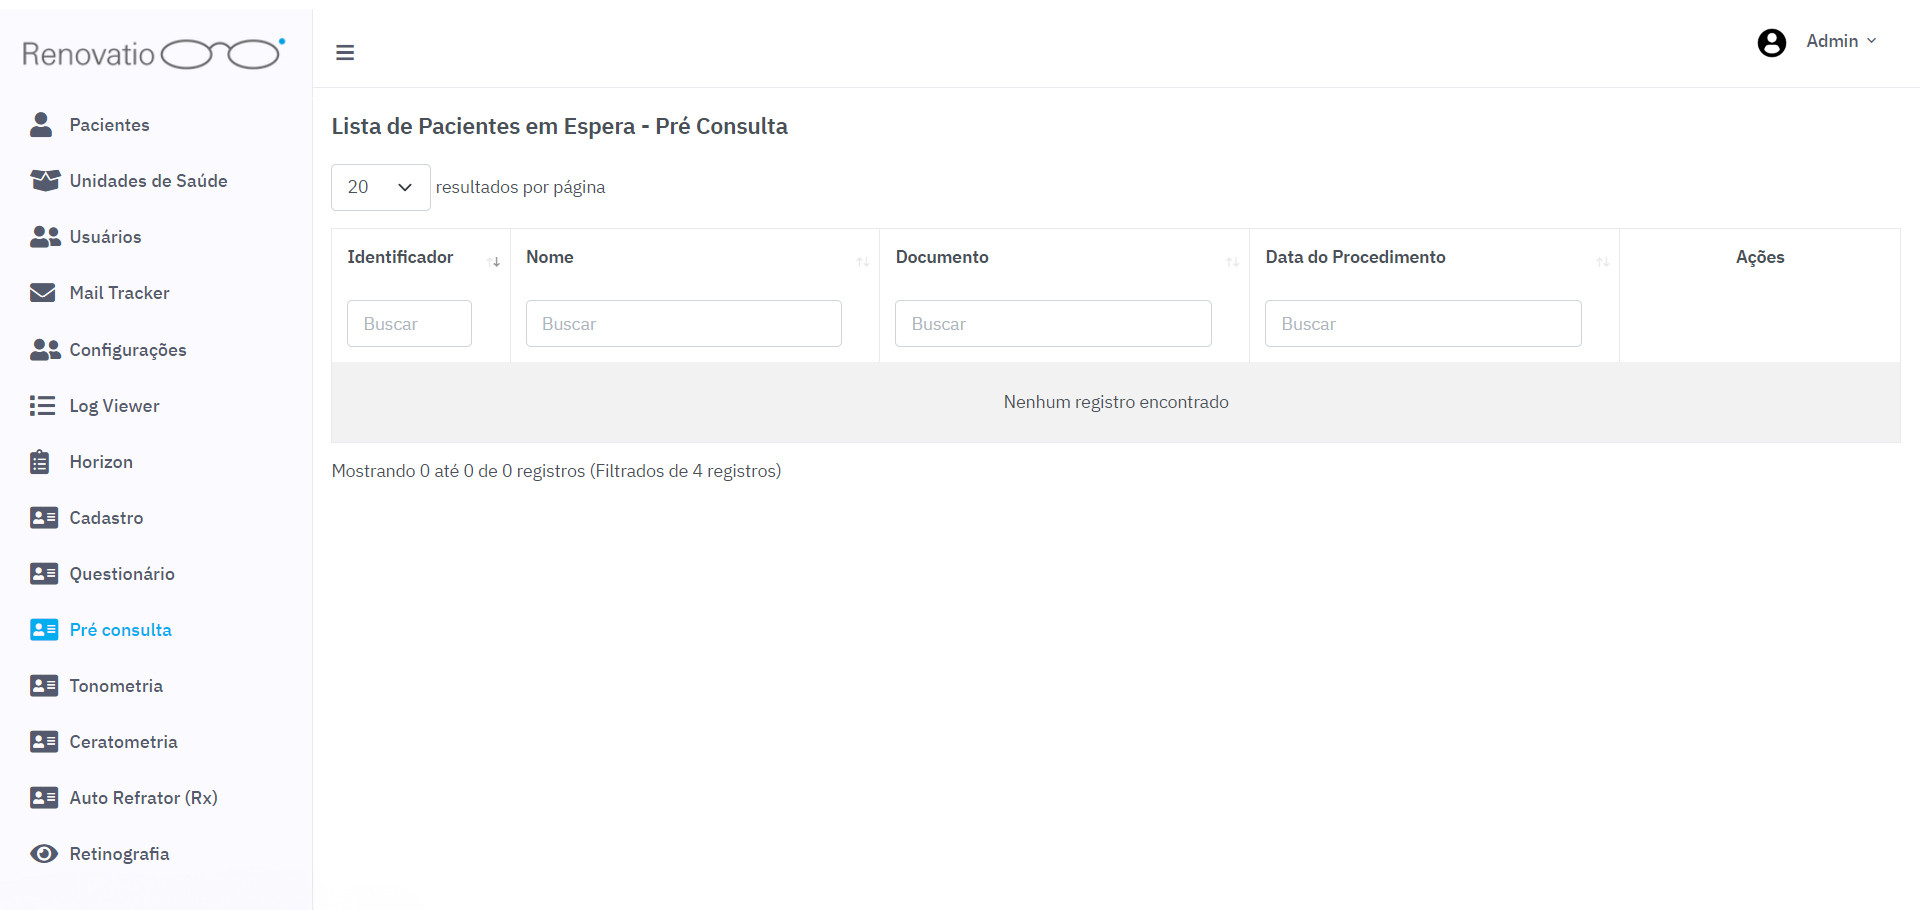This screenshot has height=910, width=1920.
Task: Go to the Cadastro menu item
Action: pyautogui.click(x=106, y=518)
